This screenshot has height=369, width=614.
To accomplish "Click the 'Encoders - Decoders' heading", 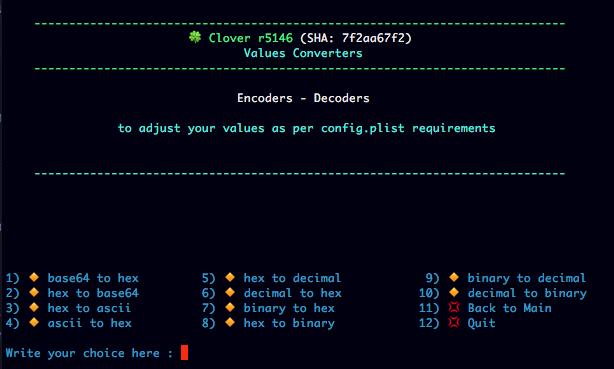I will [303, 98].
